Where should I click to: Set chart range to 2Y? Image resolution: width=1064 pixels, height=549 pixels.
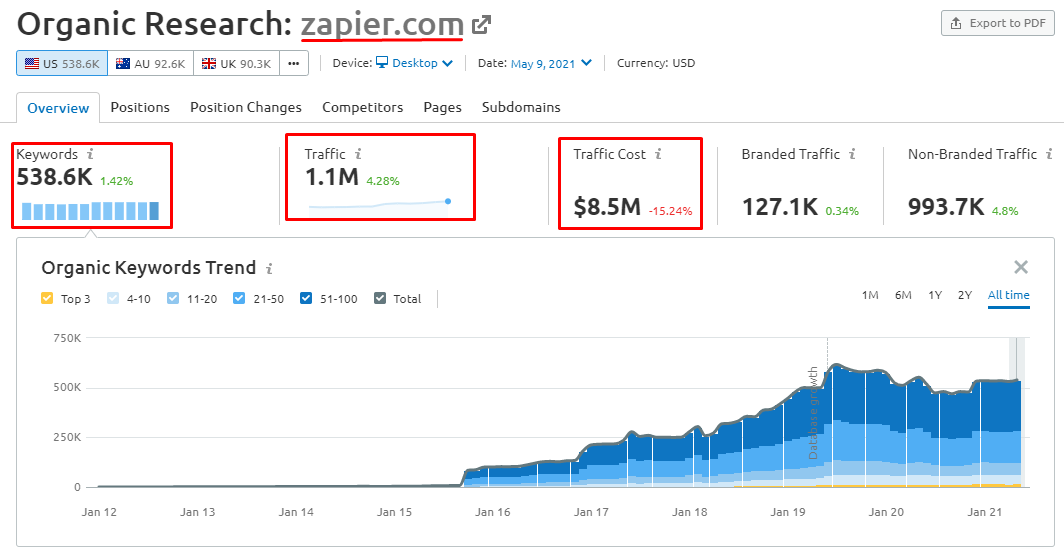point(965,295)
